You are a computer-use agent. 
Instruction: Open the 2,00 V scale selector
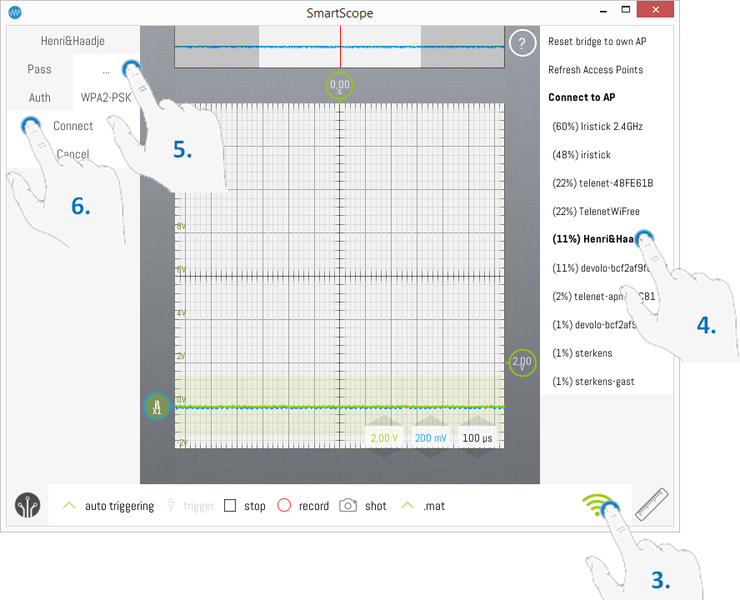click(x=383, y=438)
